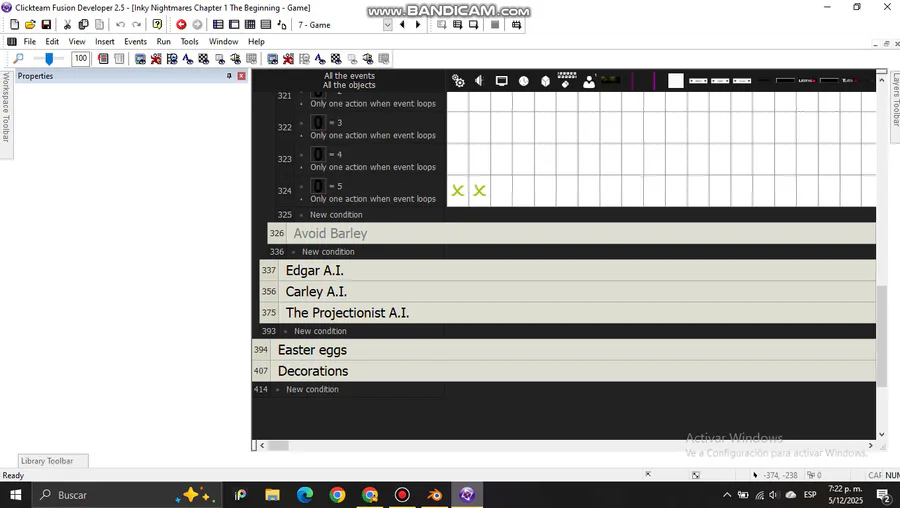Image resolution: width=900 pixels, height=508 pixels.
Task: Open the Edit menu
Action: [x=52, y=41]
